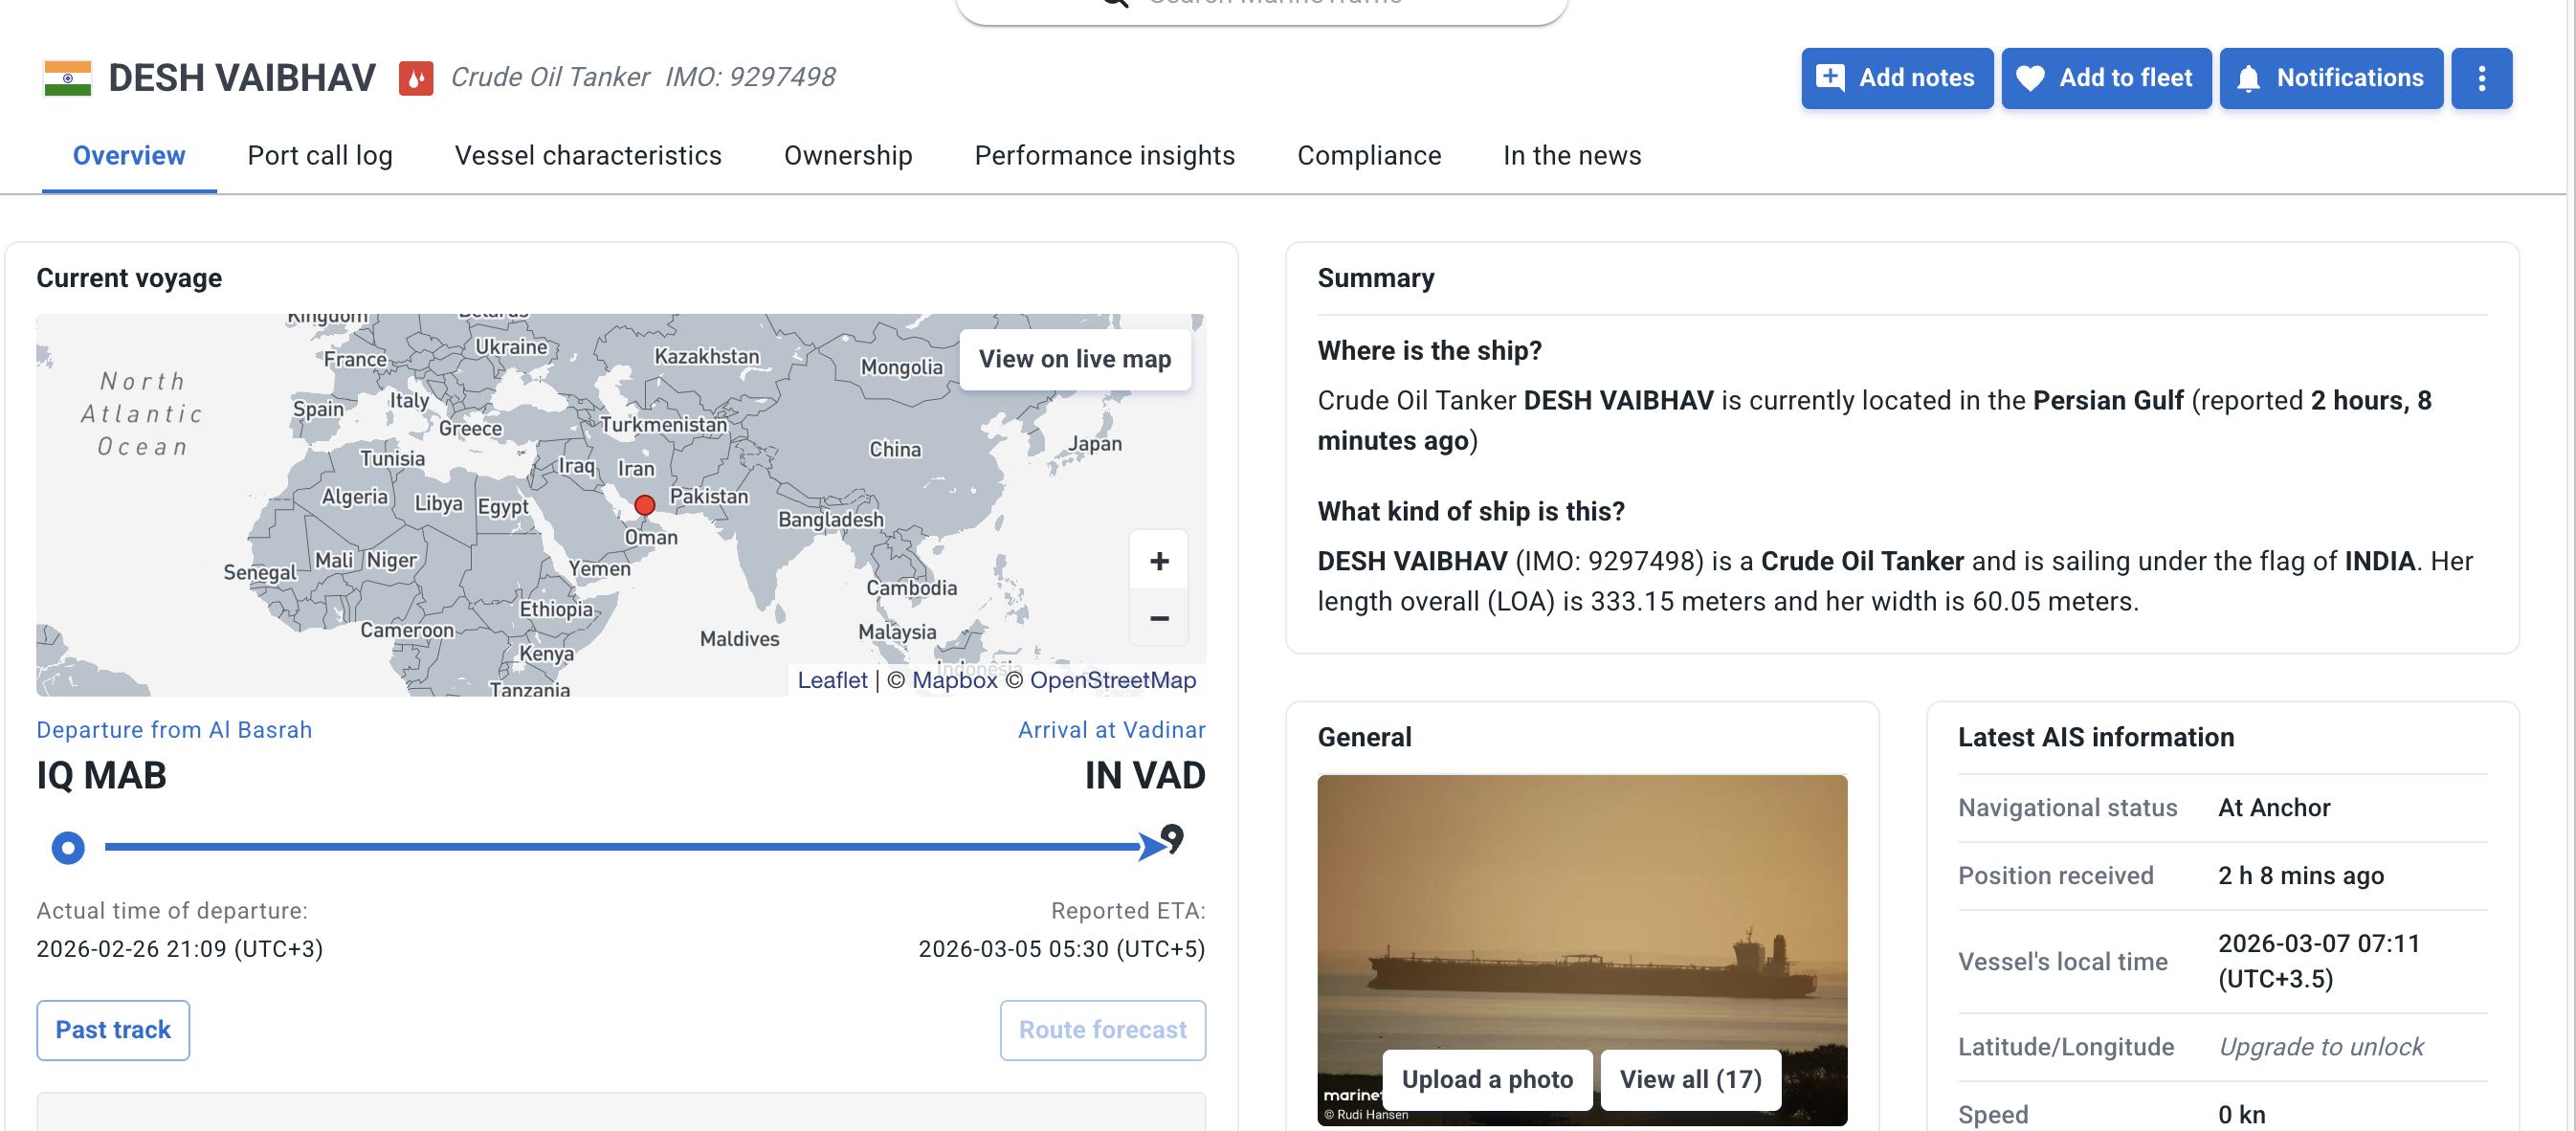Click the destination pin icon on voyage line
Viewport: 2576px width, 1131px height.
point(1172,838)
